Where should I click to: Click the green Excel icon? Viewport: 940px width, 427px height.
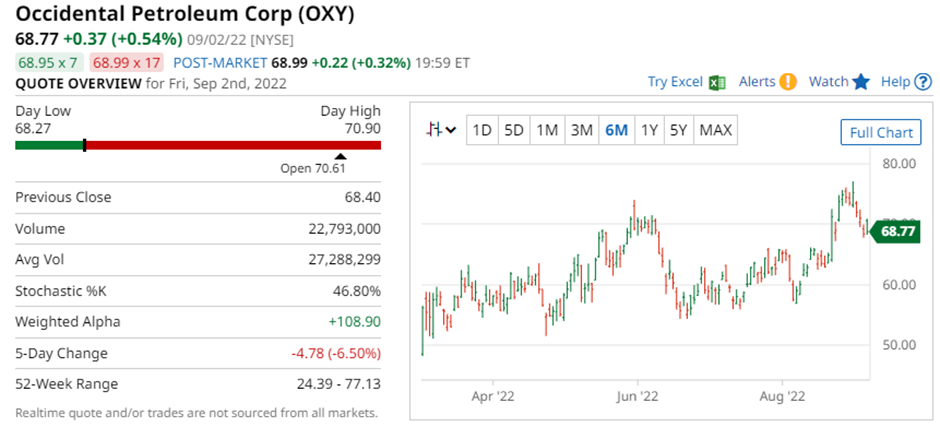717,82
